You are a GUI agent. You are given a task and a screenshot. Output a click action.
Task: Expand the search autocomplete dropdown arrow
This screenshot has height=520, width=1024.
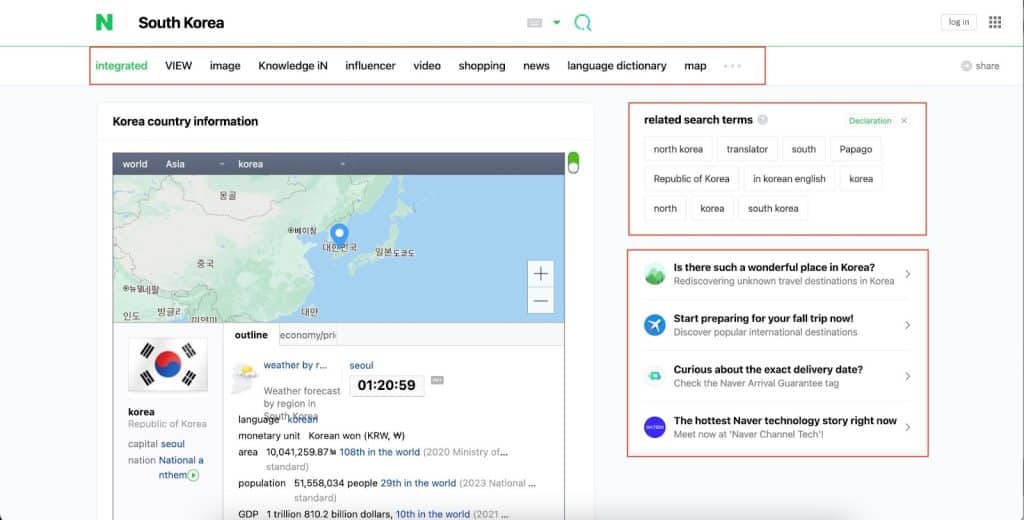pyautogui.click(x=557, y=22)
